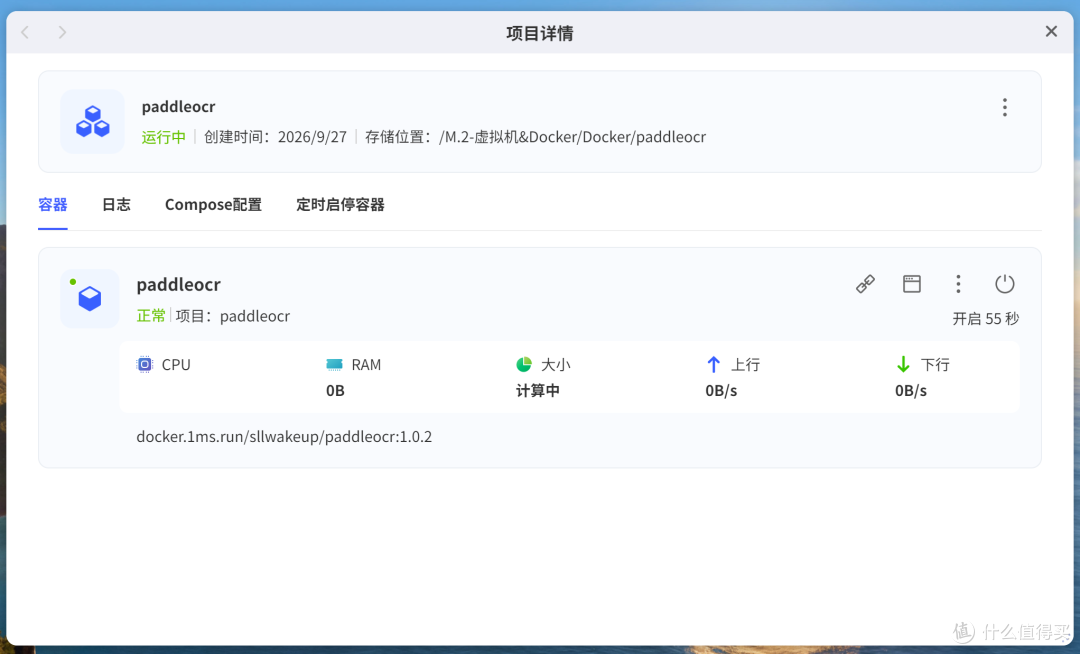The image size is (1080, 654).
Task: Click the 上行 upload arrow icon
Action: pyautogui.click(x=714, y=364)
